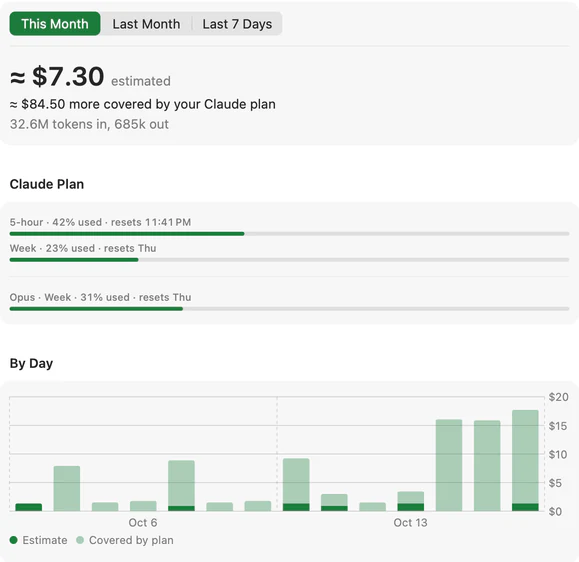Click '32.6M tokens in, 685k out' text

click(x=89, y=124)
